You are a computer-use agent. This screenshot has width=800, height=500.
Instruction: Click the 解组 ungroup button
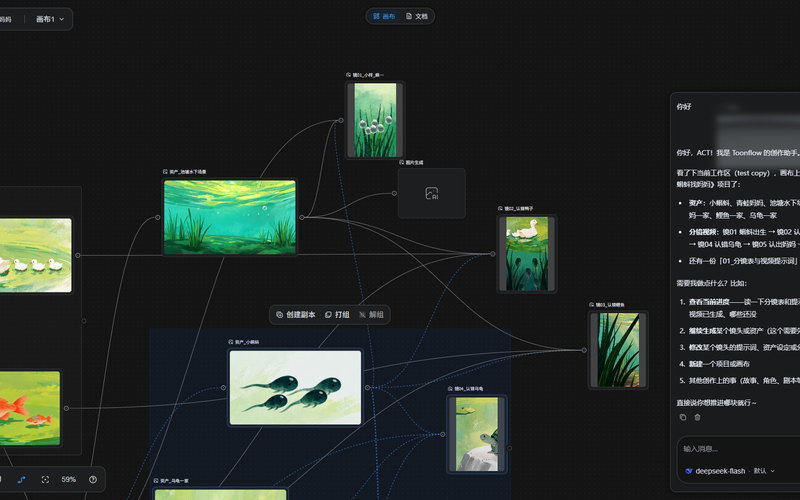pos(371,314)
